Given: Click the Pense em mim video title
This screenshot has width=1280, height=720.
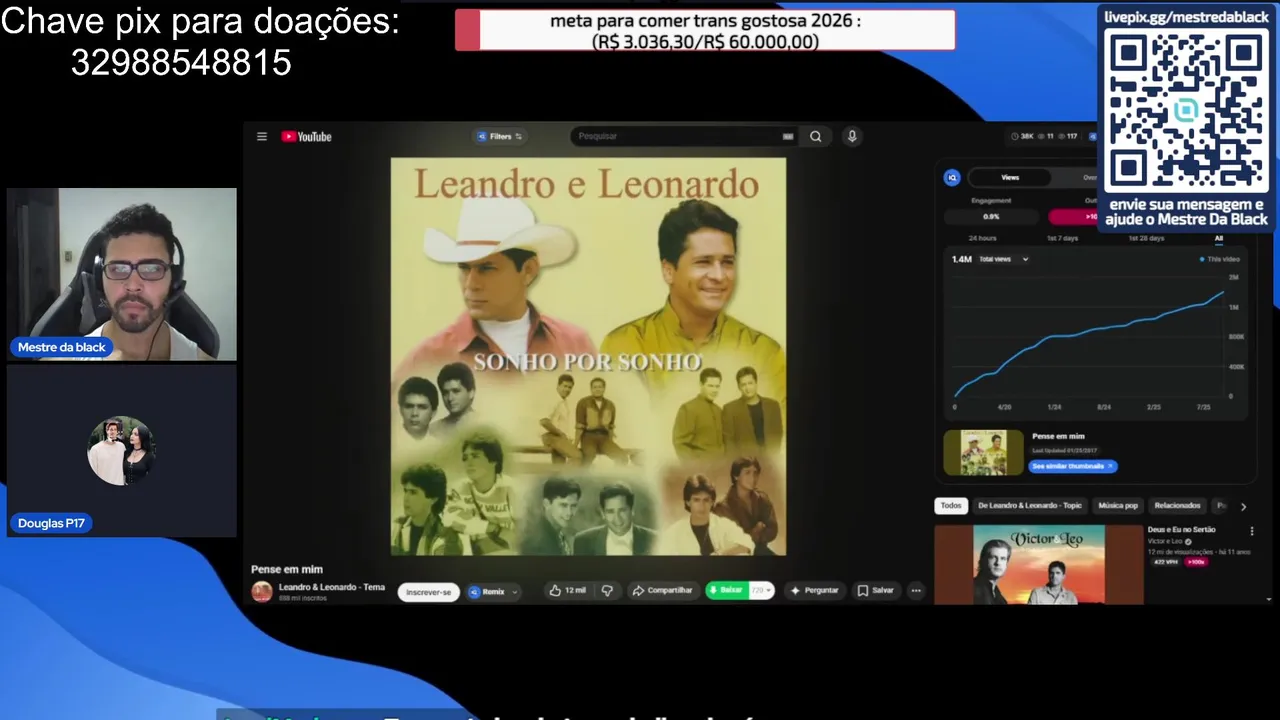Looking at the screenshot, I should [287, 569].
